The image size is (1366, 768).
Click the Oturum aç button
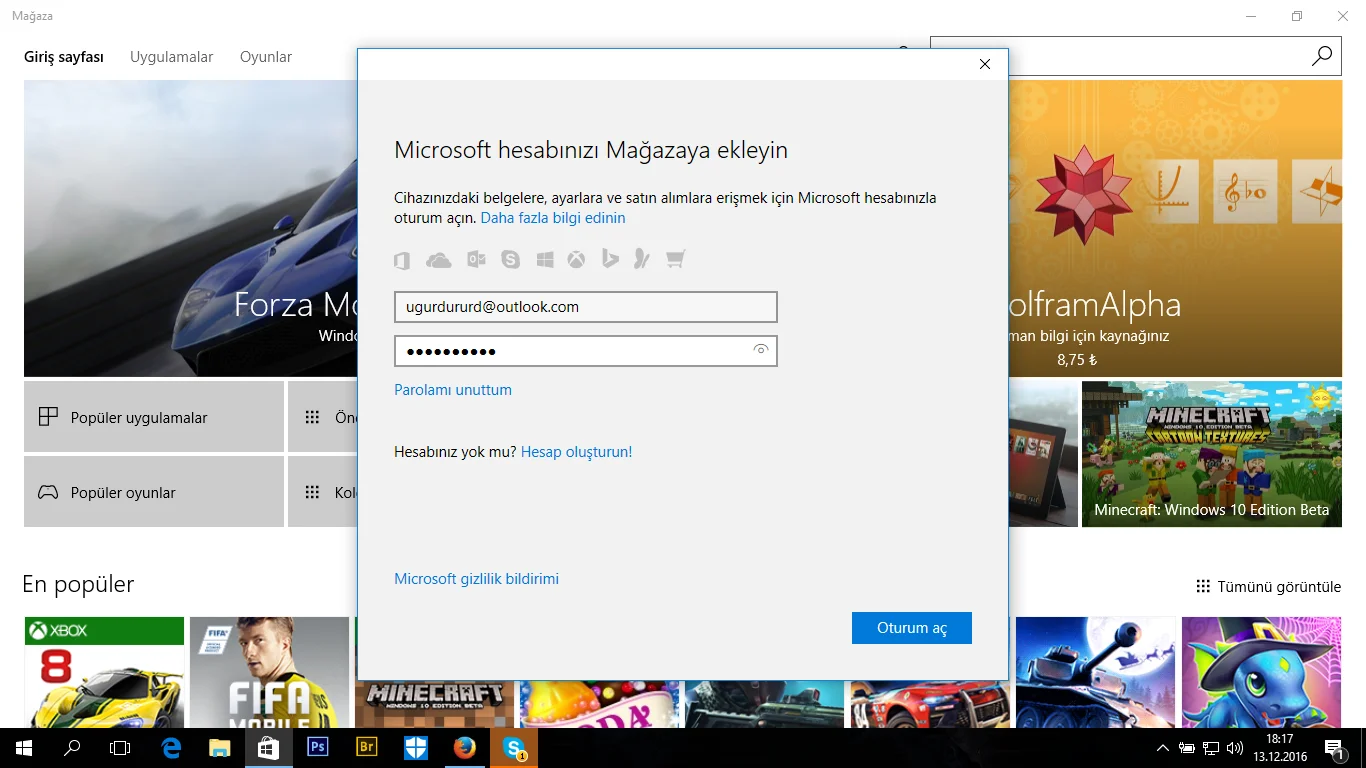coord(911,627)
